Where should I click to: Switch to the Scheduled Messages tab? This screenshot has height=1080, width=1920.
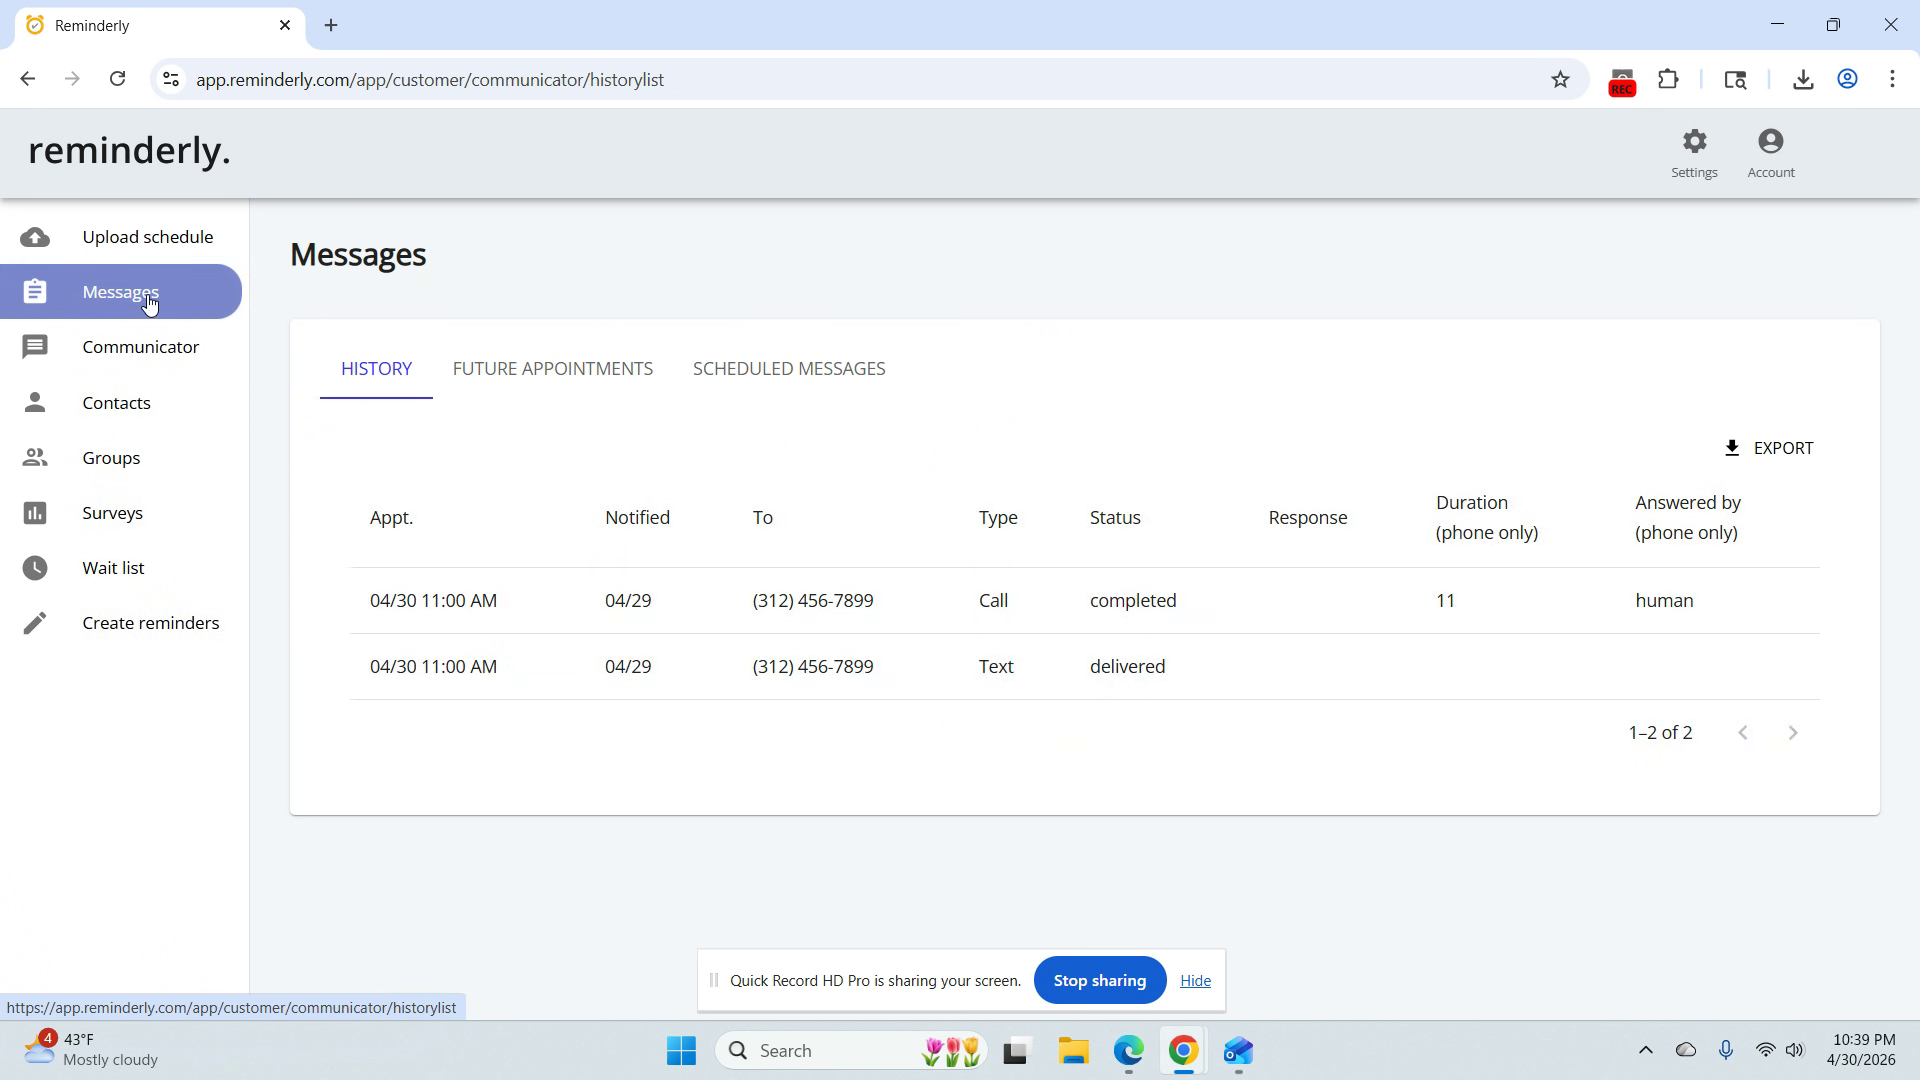(789, 369)
